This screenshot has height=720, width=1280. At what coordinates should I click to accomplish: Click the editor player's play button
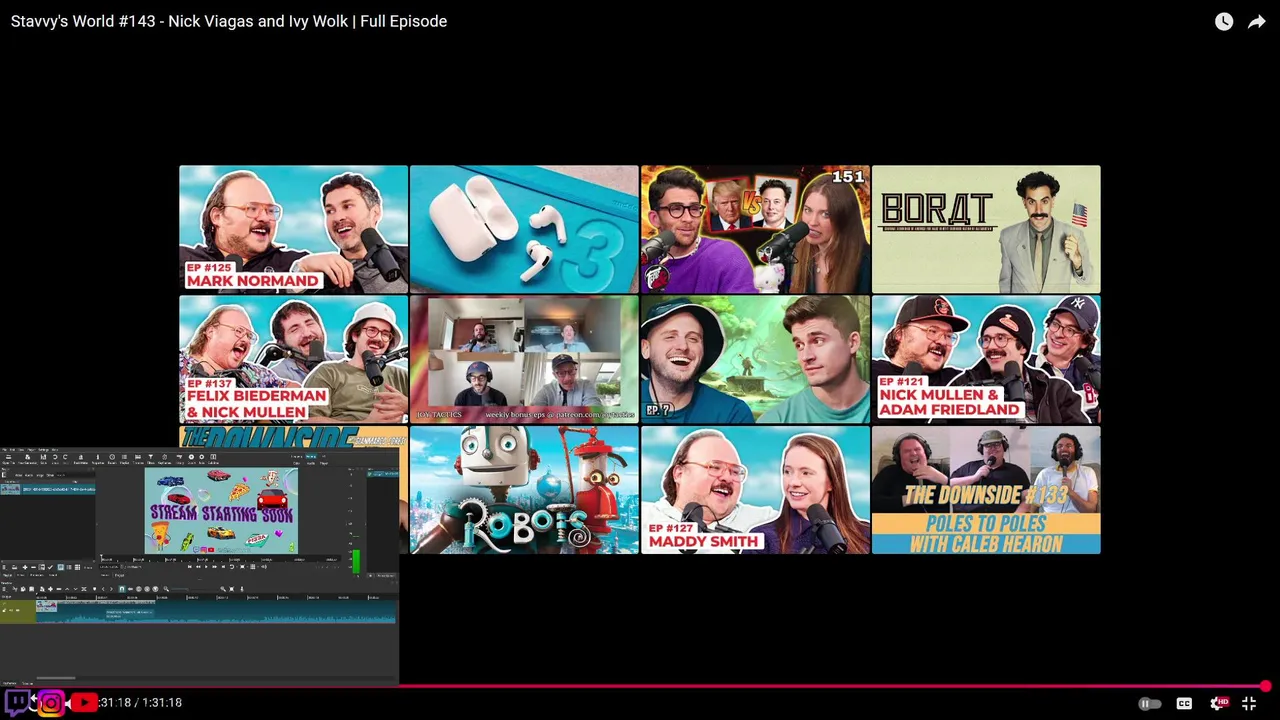pyautogui.click(x=206, y=567)
